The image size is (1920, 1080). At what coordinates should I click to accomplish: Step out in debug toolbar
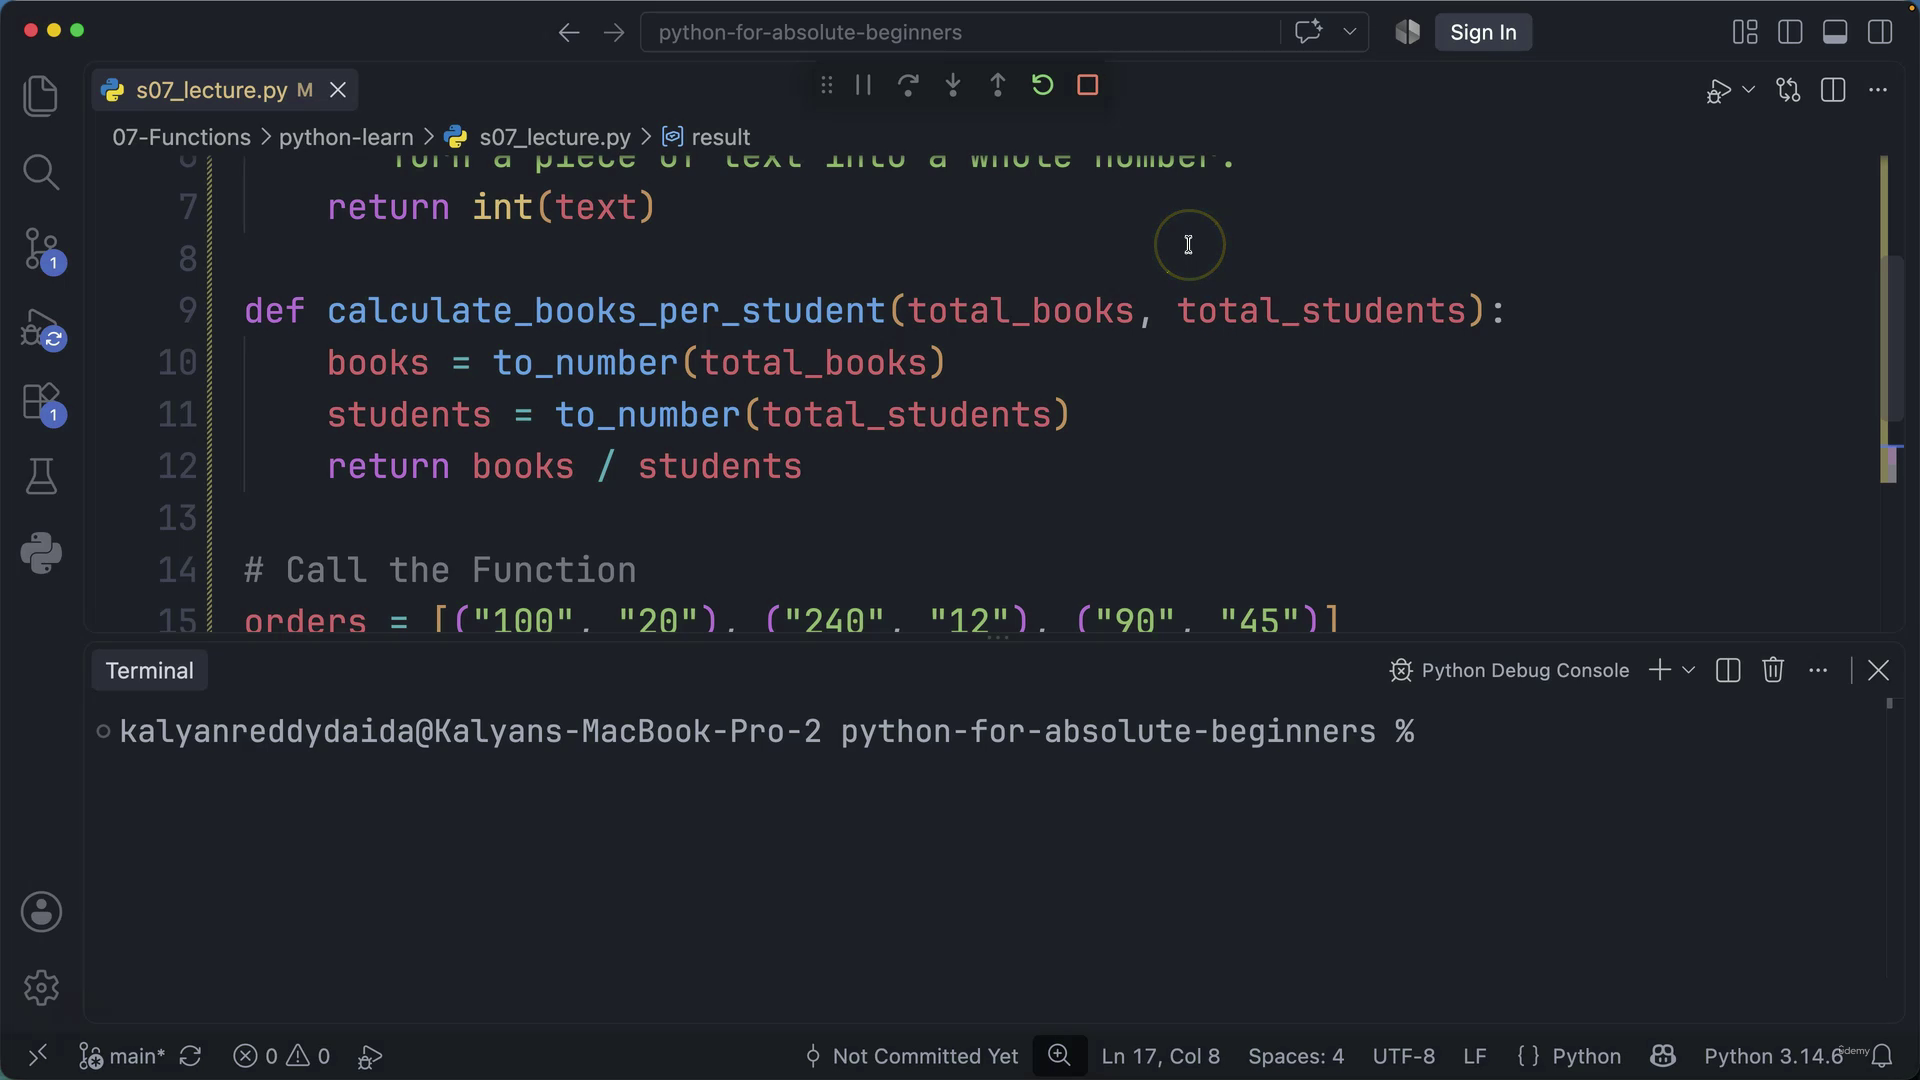coord(997,85)
